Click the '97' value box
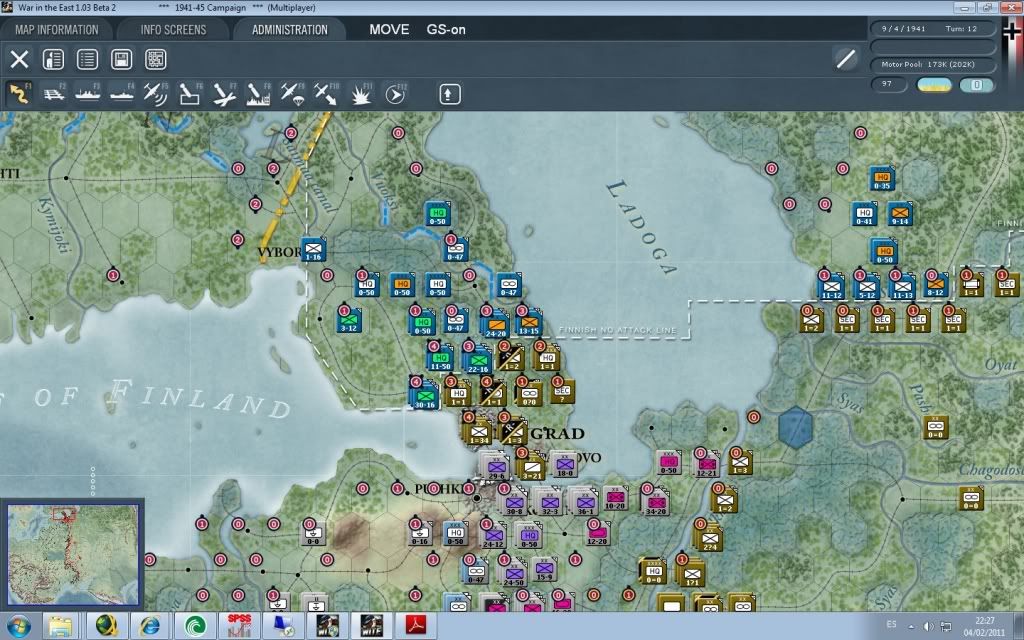This screenshot has height=640, width=1024. [x=888, y=84]
